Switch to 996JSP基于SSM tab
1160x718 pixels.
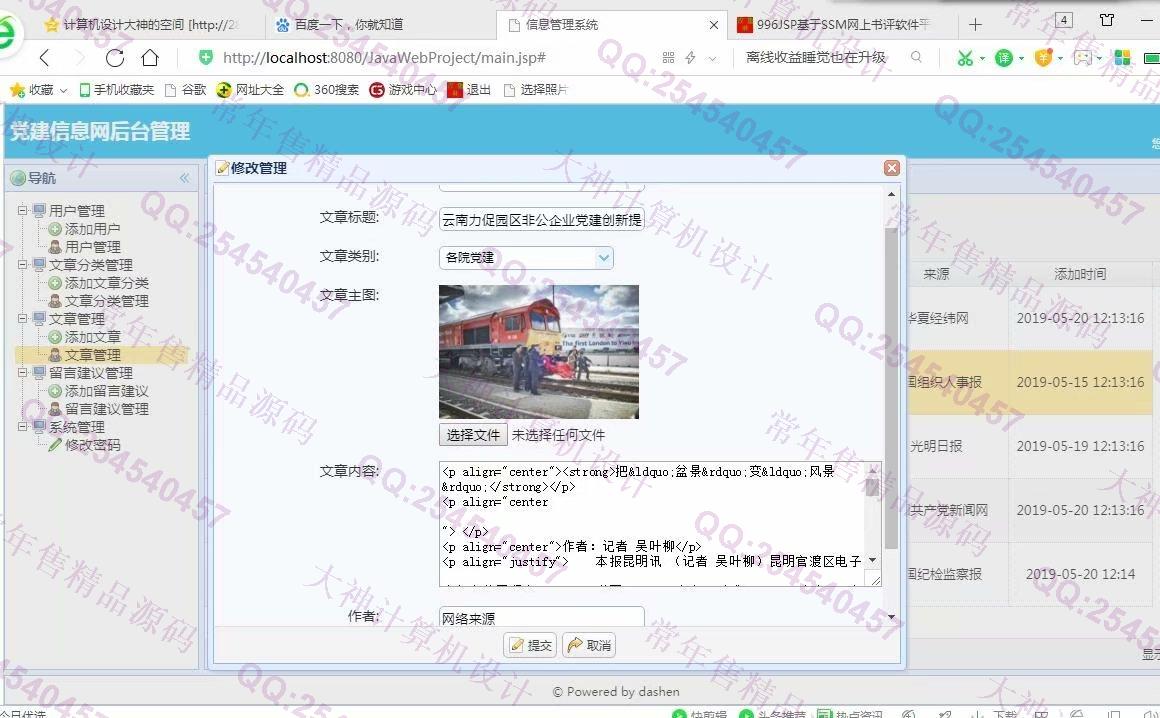click(x=836, y=24)
